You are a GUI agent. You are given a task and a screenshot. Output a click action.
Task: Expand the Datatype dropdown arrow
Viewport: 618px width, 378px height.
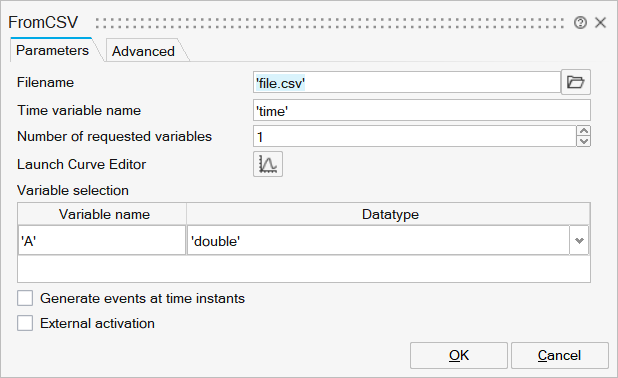pos(579,240)
